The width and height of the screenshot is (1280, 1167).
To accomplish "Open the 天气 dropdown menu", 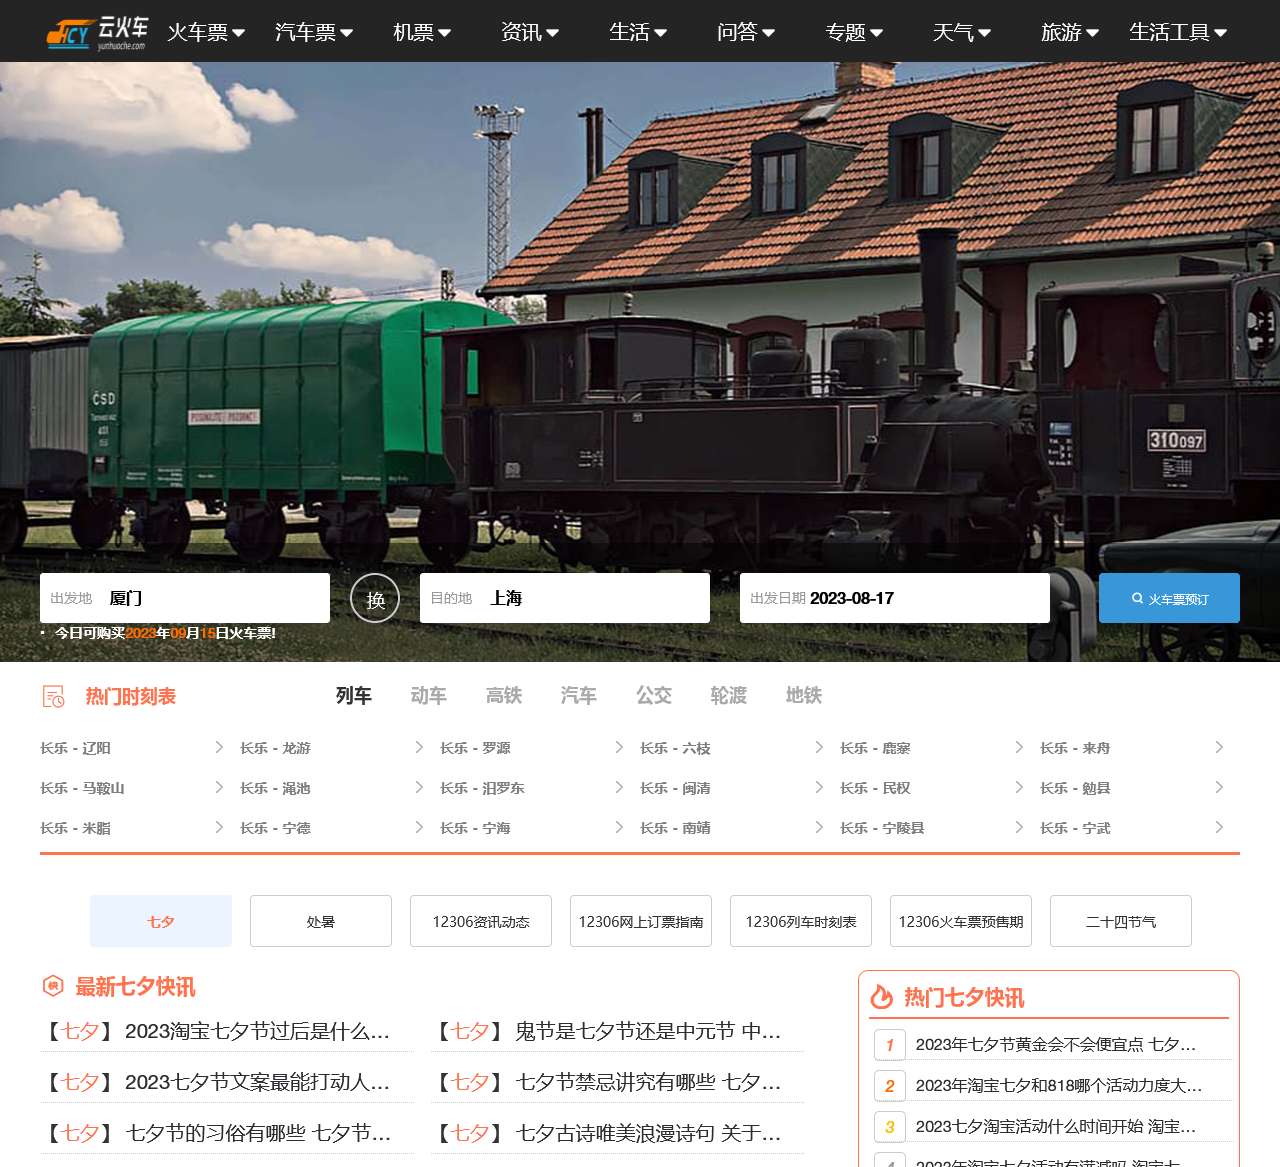I will tap(962, 32).
